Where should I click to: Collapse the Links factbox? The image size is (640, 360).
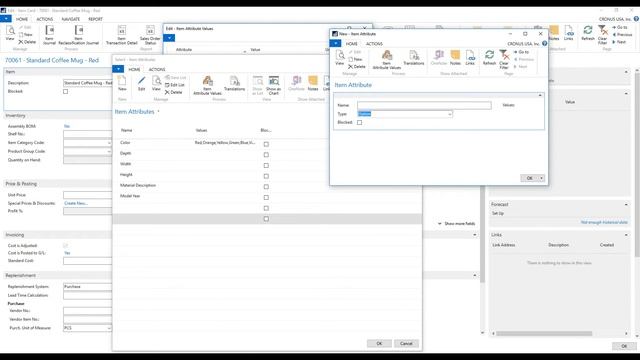coord(626,235)
